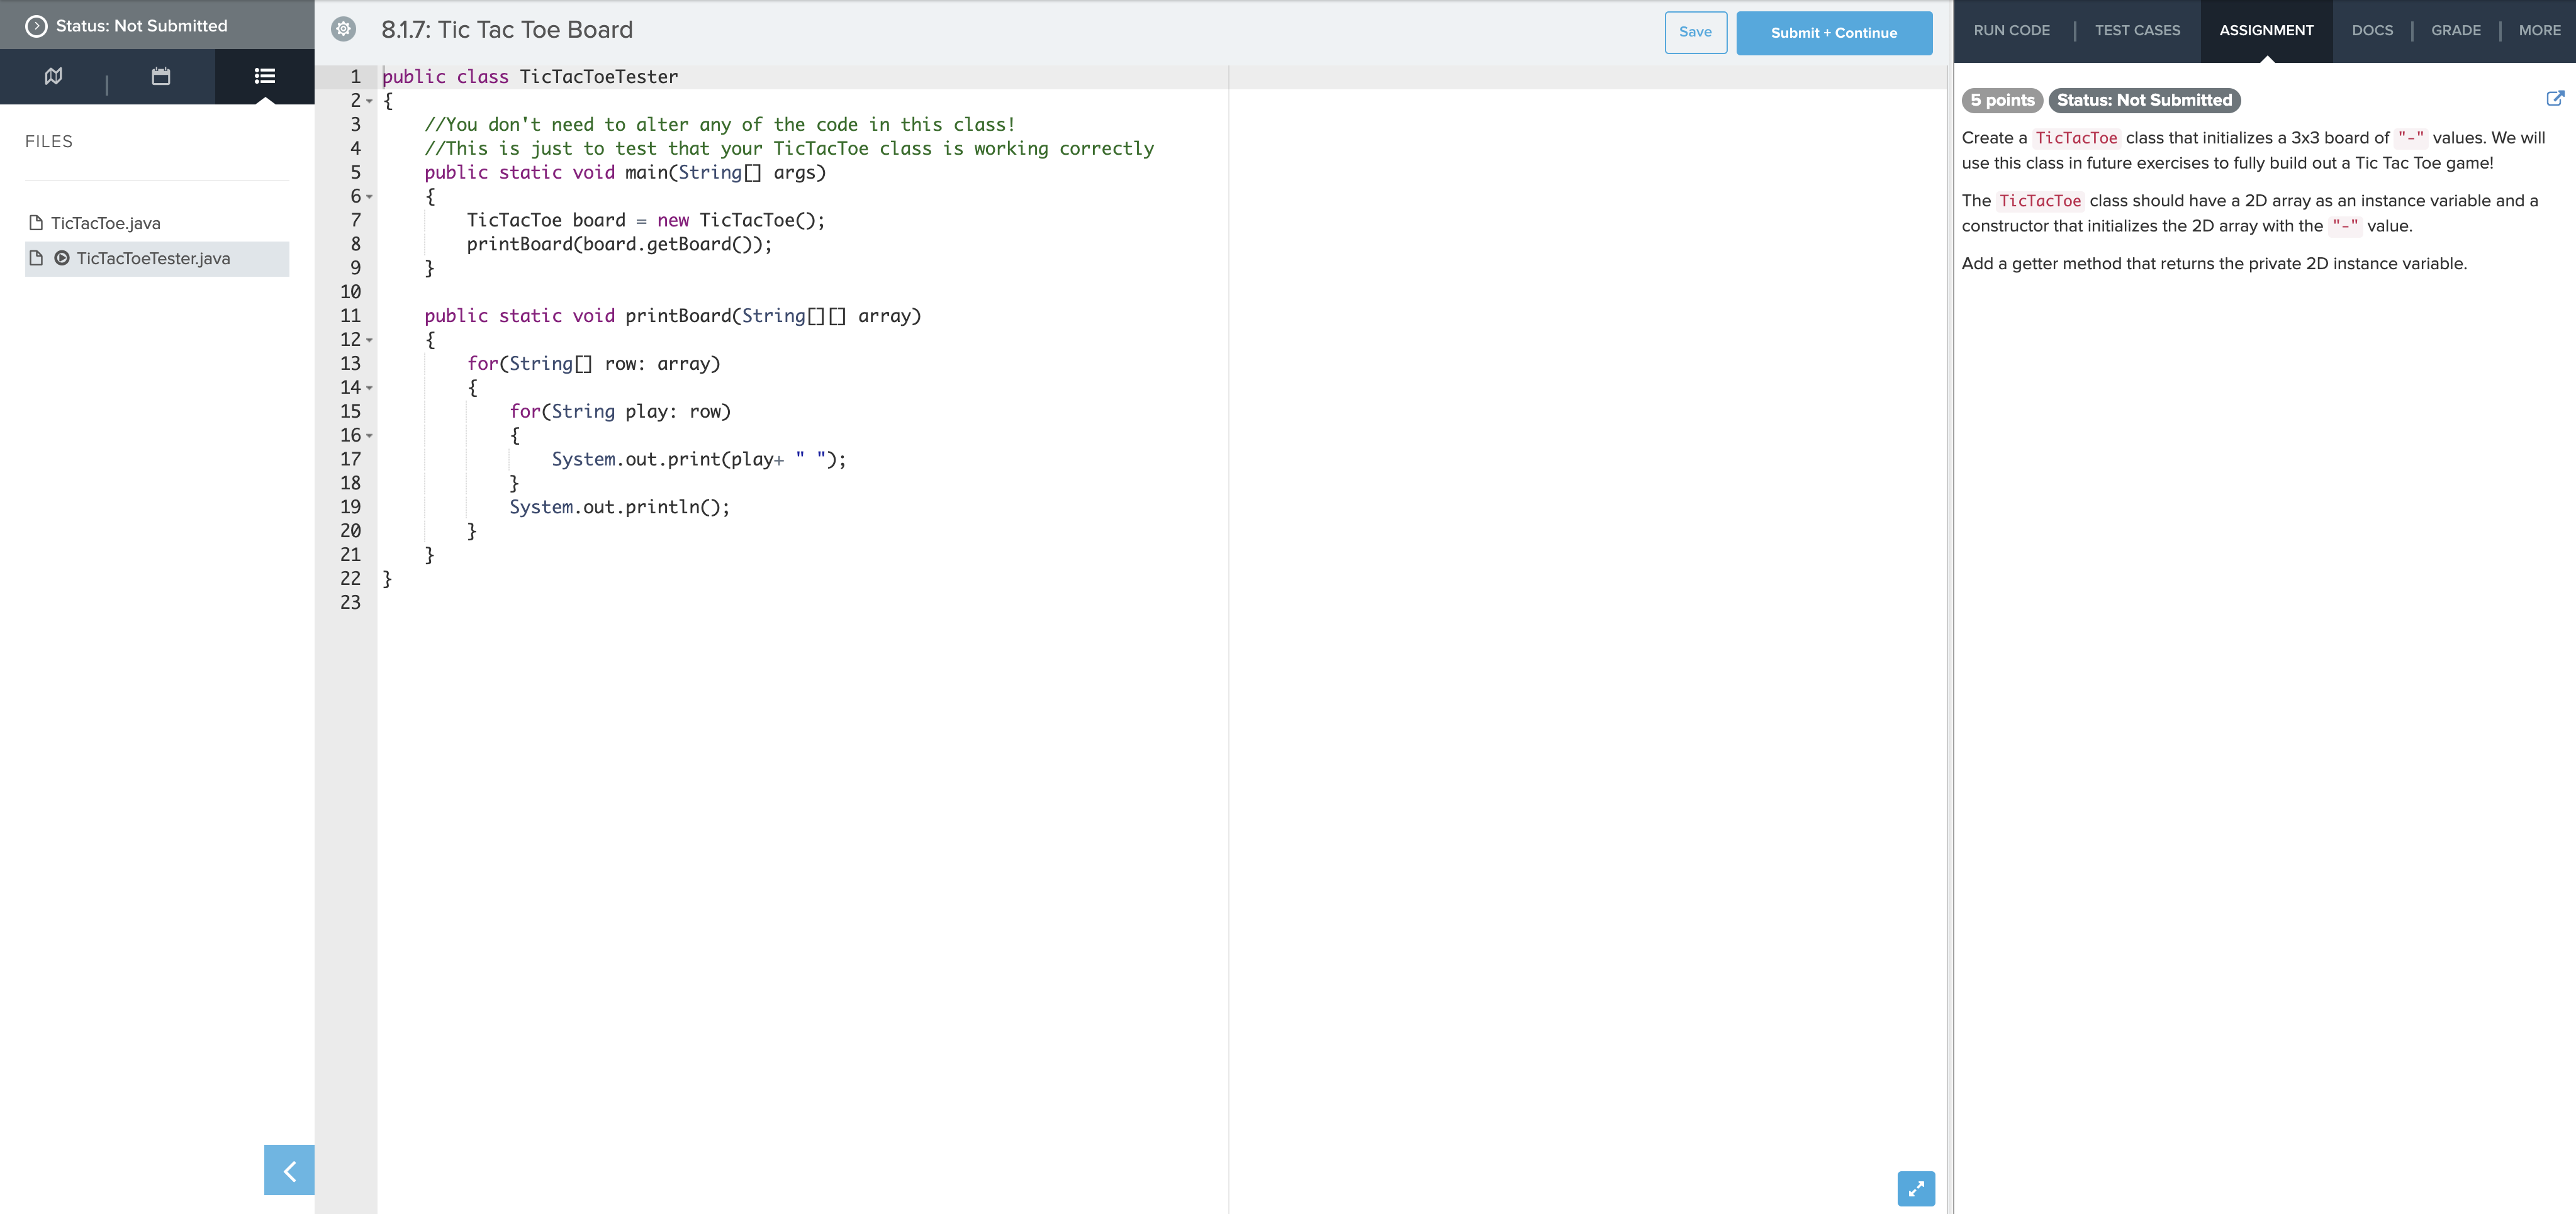
Task: Expand the editor with the fullscreen arrows icon
Action: tap(1916, 1189)
